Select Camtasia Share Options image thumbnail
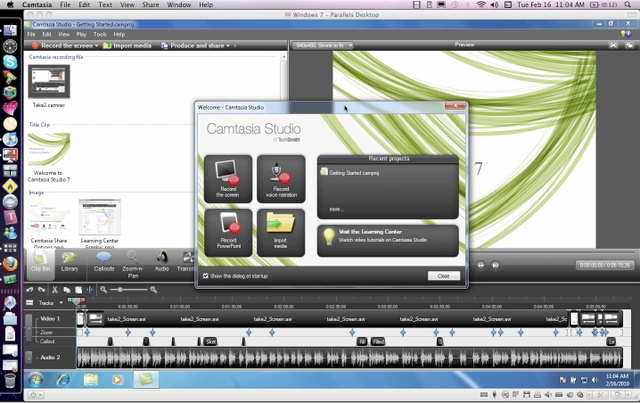This screenshot has width=640, height=403. [49, 217]
